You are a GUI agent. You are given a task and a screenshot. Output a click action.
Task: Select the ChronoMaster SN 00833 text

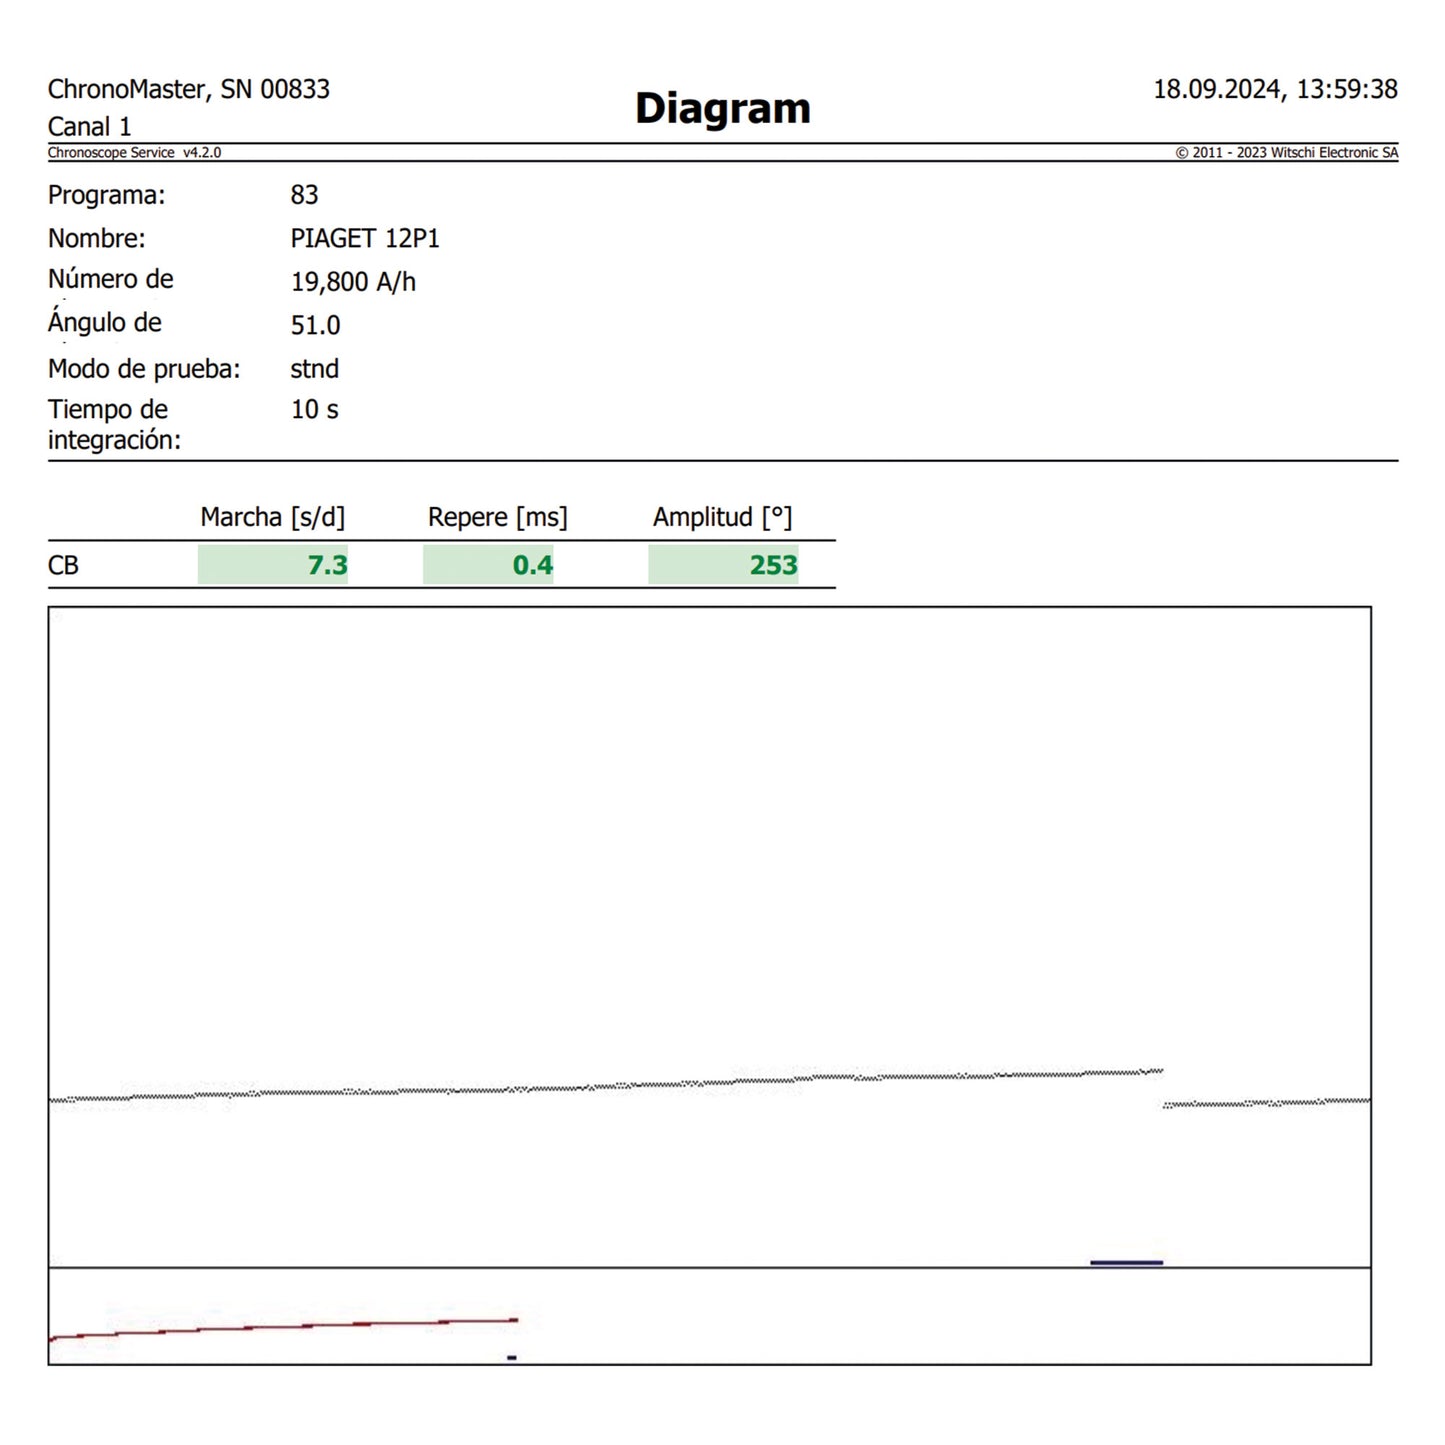[x=188, y=89]
